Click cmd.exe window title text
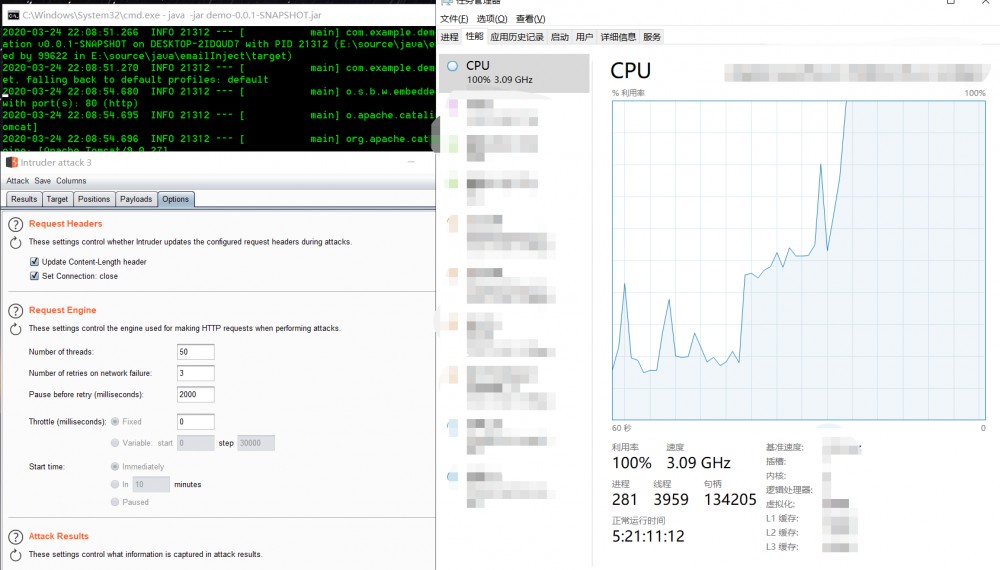 tap(172, 15)
